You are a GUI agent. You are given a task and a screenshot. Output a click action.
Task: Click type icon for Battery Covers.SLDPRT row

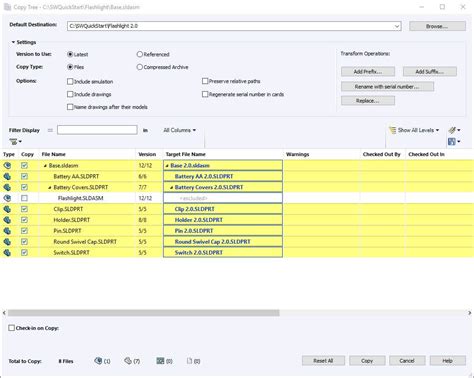7,187
